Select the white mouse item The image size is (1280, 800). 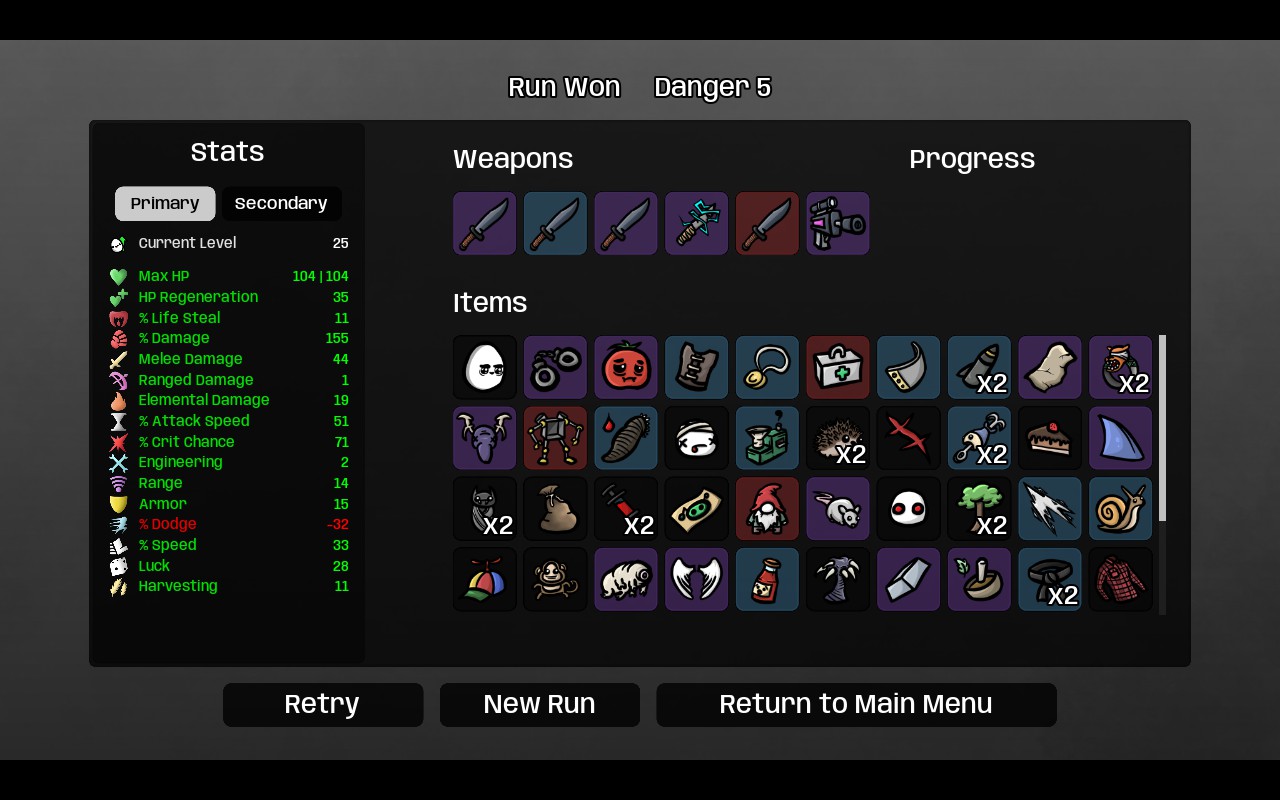pyautogui.click(x=838, y=509)
